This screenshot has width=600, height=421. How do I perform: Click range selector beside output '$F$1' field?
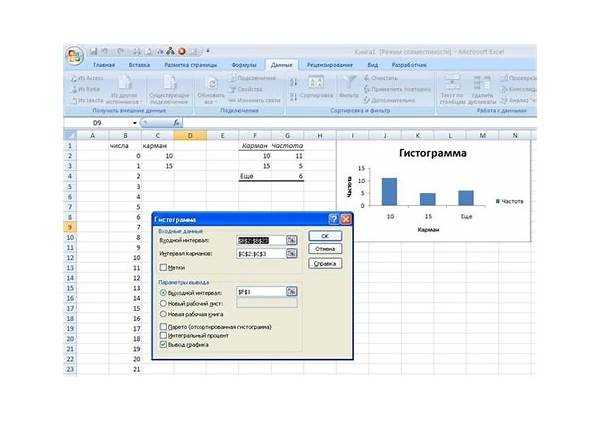coord(292,292)
